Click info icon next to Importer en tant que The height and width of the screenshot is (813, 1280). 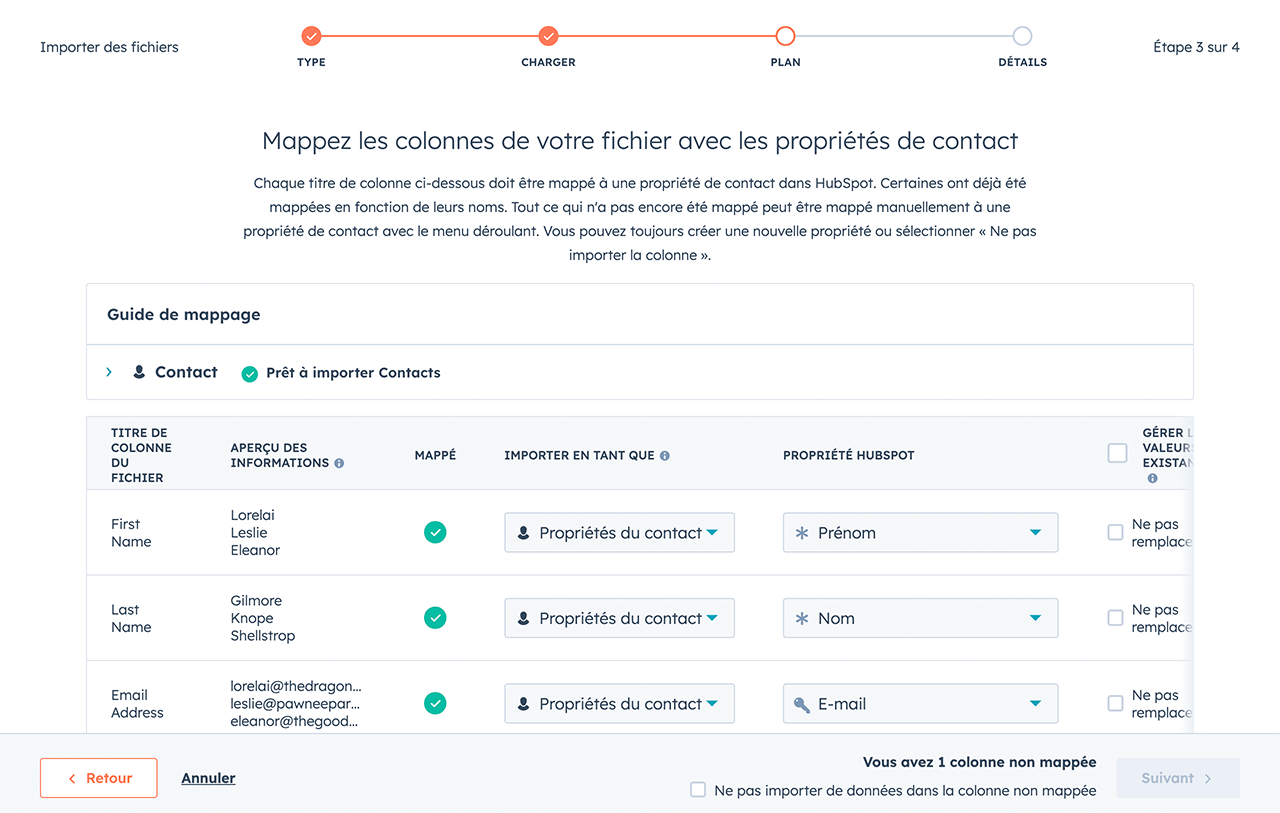pyautogui.click(x=665, y=455)
